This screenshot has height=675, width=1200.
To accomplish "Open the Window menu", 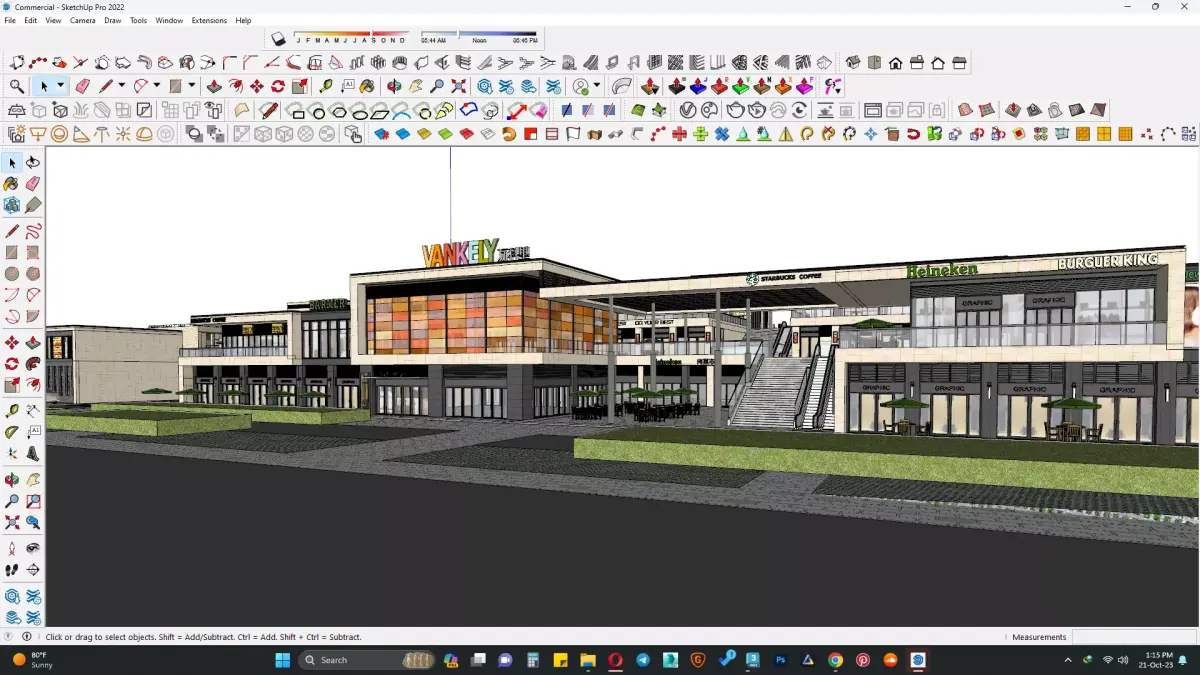I will tap(169, 20).
